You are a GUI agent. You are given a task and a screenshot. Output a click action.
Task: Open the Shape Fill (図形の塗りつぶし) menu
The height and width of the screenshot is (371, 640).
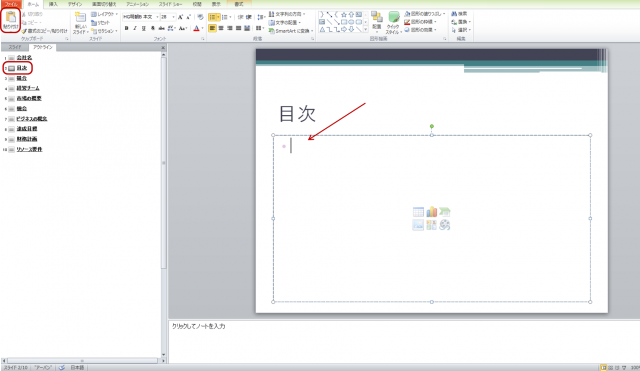point(424,14)
